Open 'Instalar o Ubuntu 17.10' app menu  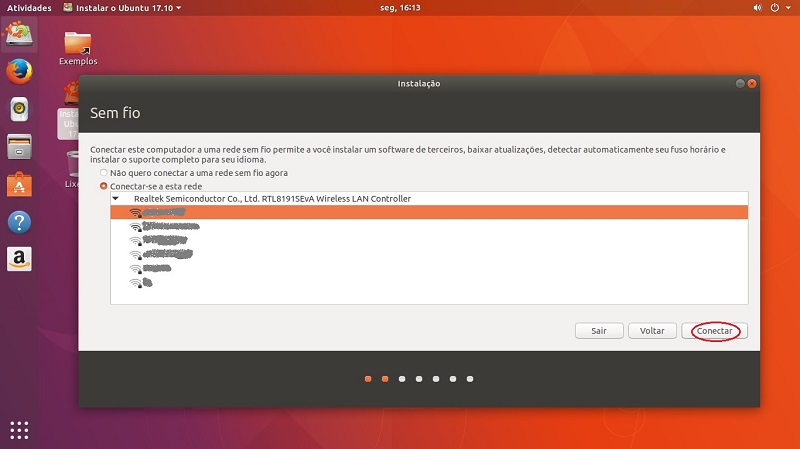click(x=122, y=8)
